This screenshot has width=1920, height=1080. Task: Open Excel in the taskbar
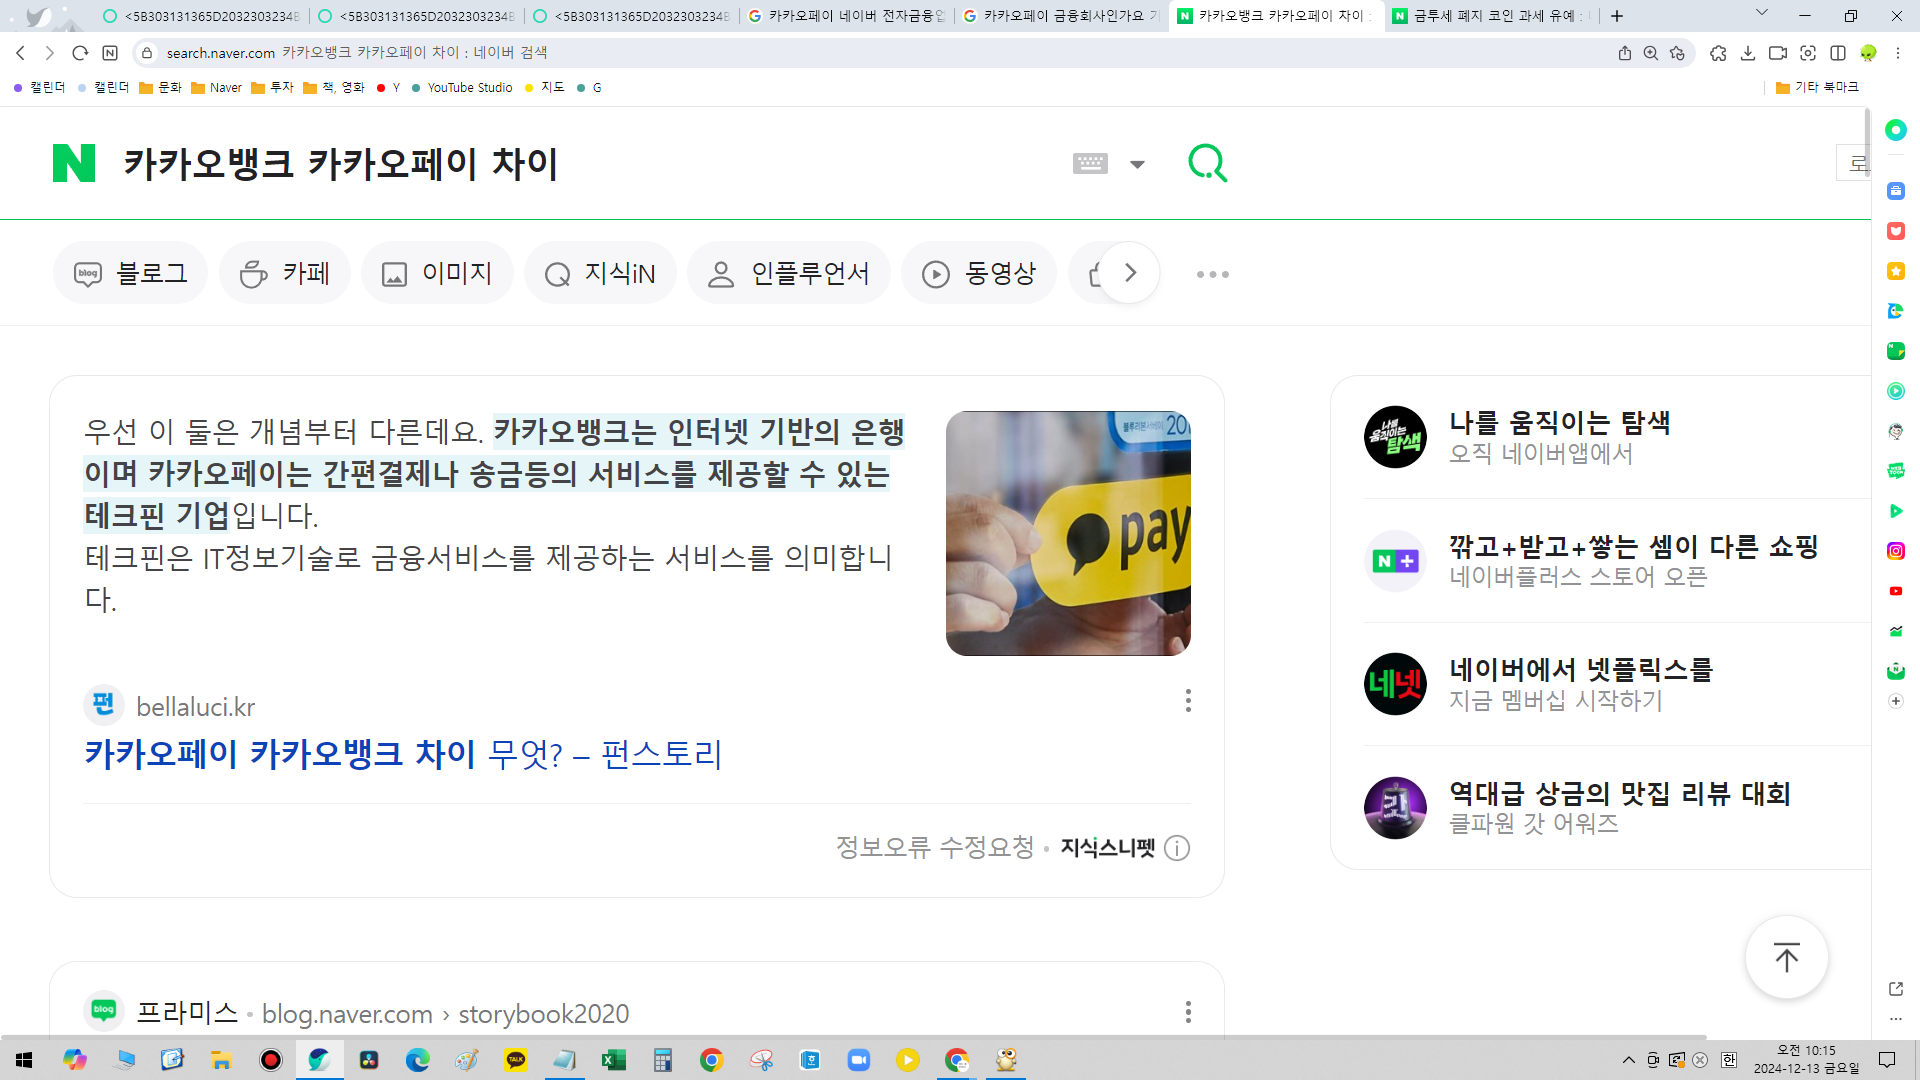tap(613, 1060)
